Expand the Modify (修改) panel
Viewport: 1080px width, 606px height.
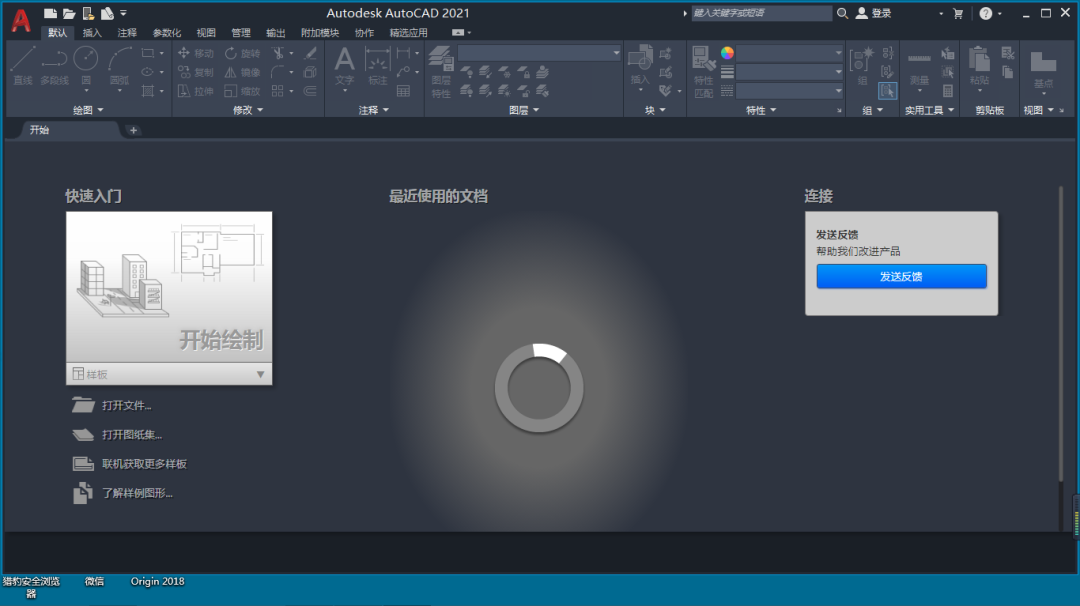(x=248, y=110)
